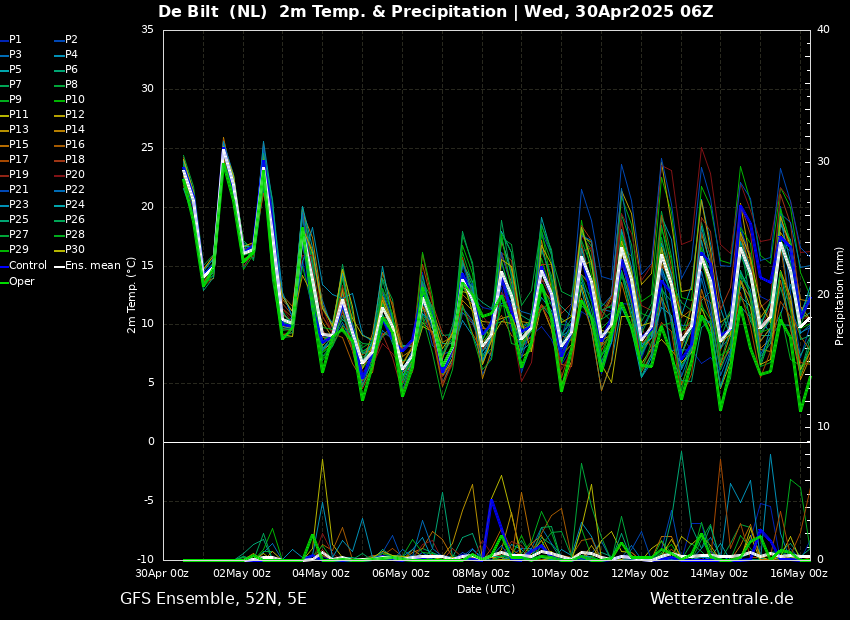Click the Oper legend entry
Image resolution: width=850 pixels, height=620 pixels.
tap(22, 282)
